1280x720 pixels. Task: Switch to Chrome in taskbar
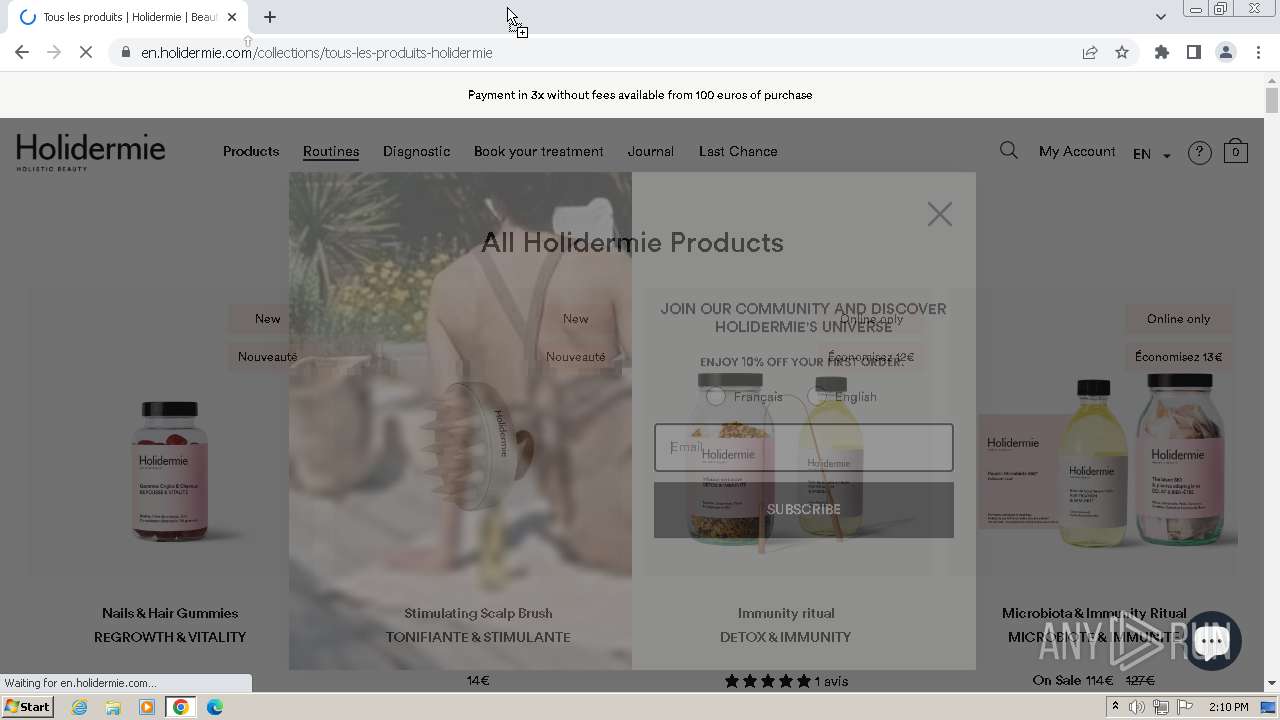(181, 707)
